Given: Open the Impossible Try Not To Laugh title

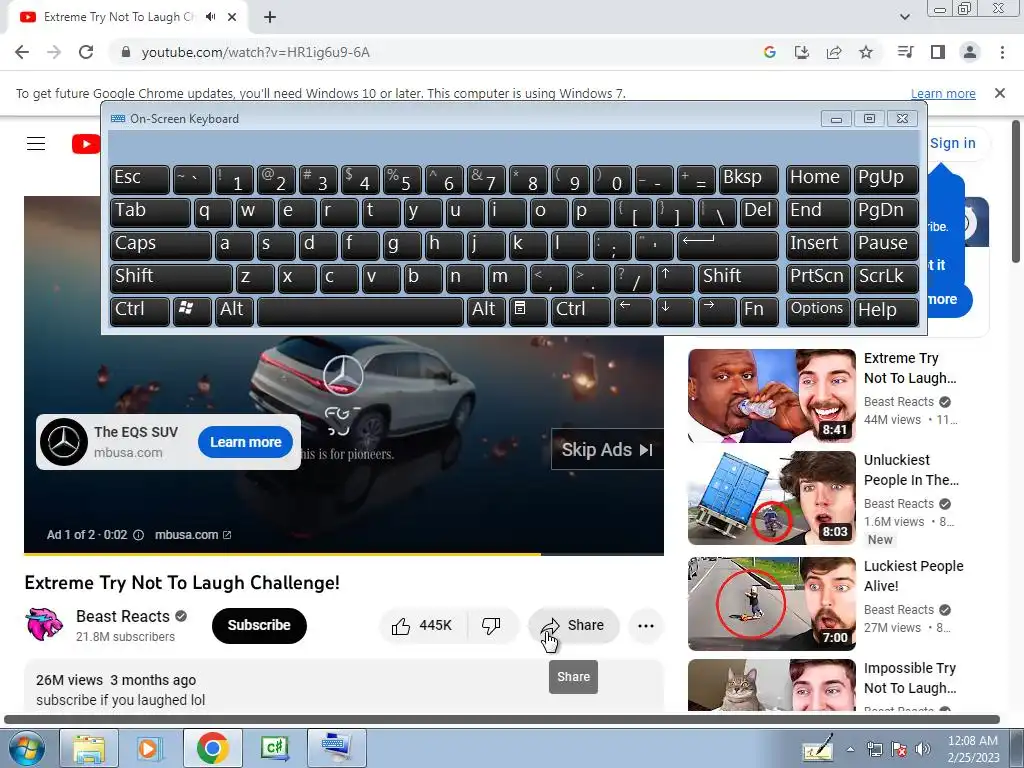Looking at the screenshot, I should pos(910,678).
